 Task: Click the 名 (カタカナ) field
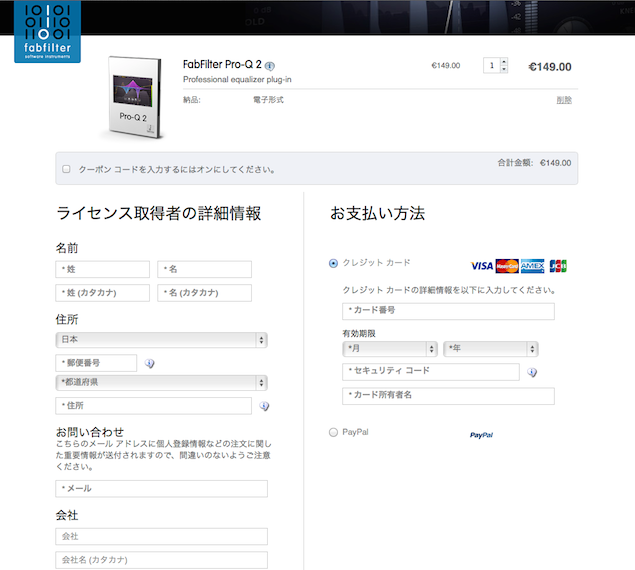click(205, 293)
